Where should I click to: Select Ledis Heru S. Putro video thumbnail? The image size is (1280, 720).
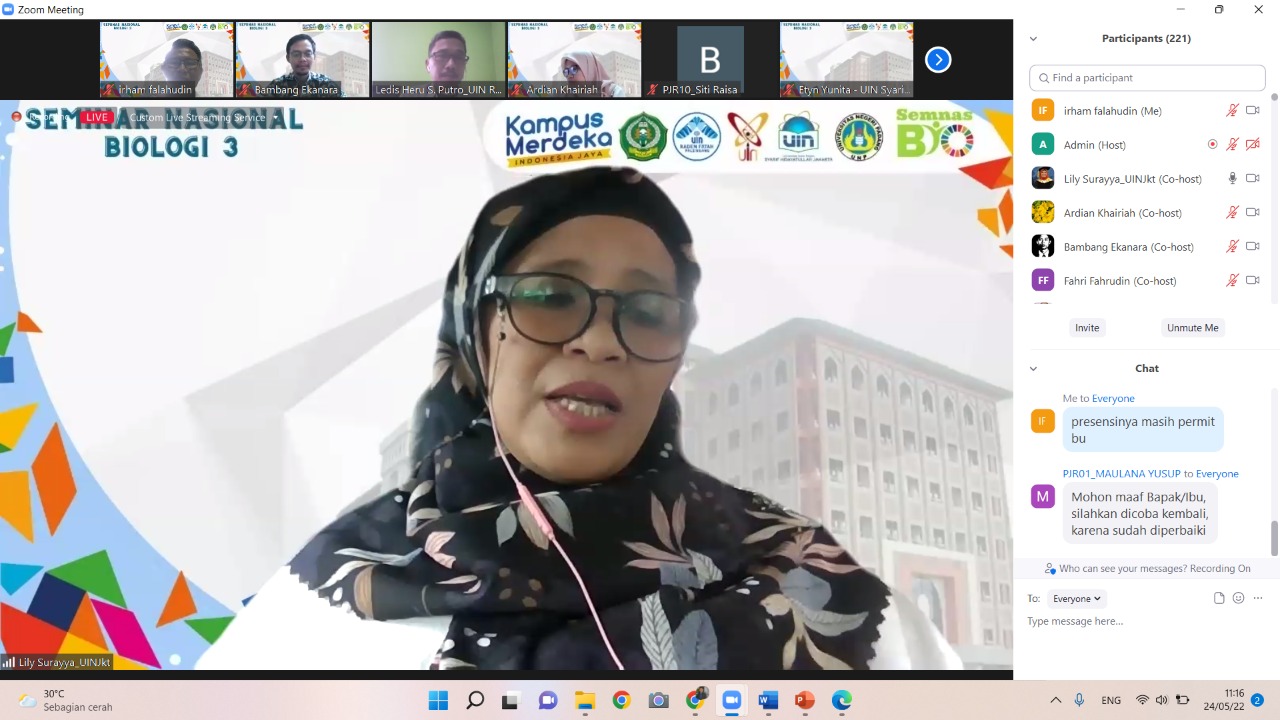coord(438,60)
